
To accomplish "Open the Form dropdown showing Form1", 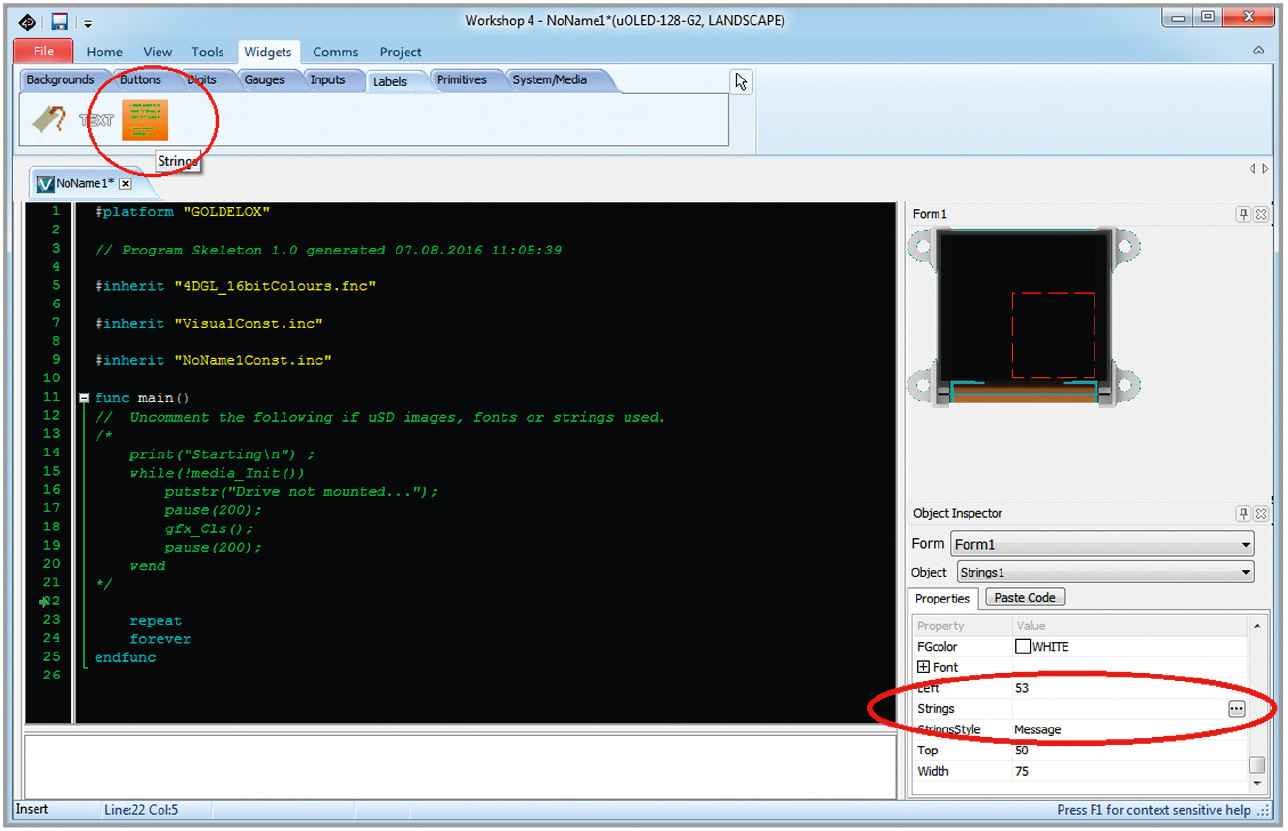I will click(1101, 545).
